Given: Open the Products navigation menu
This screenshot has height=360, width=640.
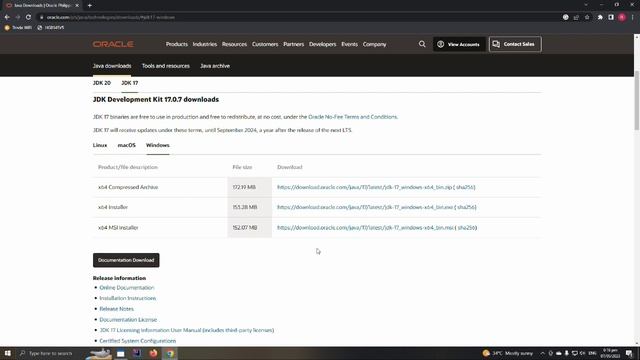Looking at the screenshot, I should coord(177,44).
